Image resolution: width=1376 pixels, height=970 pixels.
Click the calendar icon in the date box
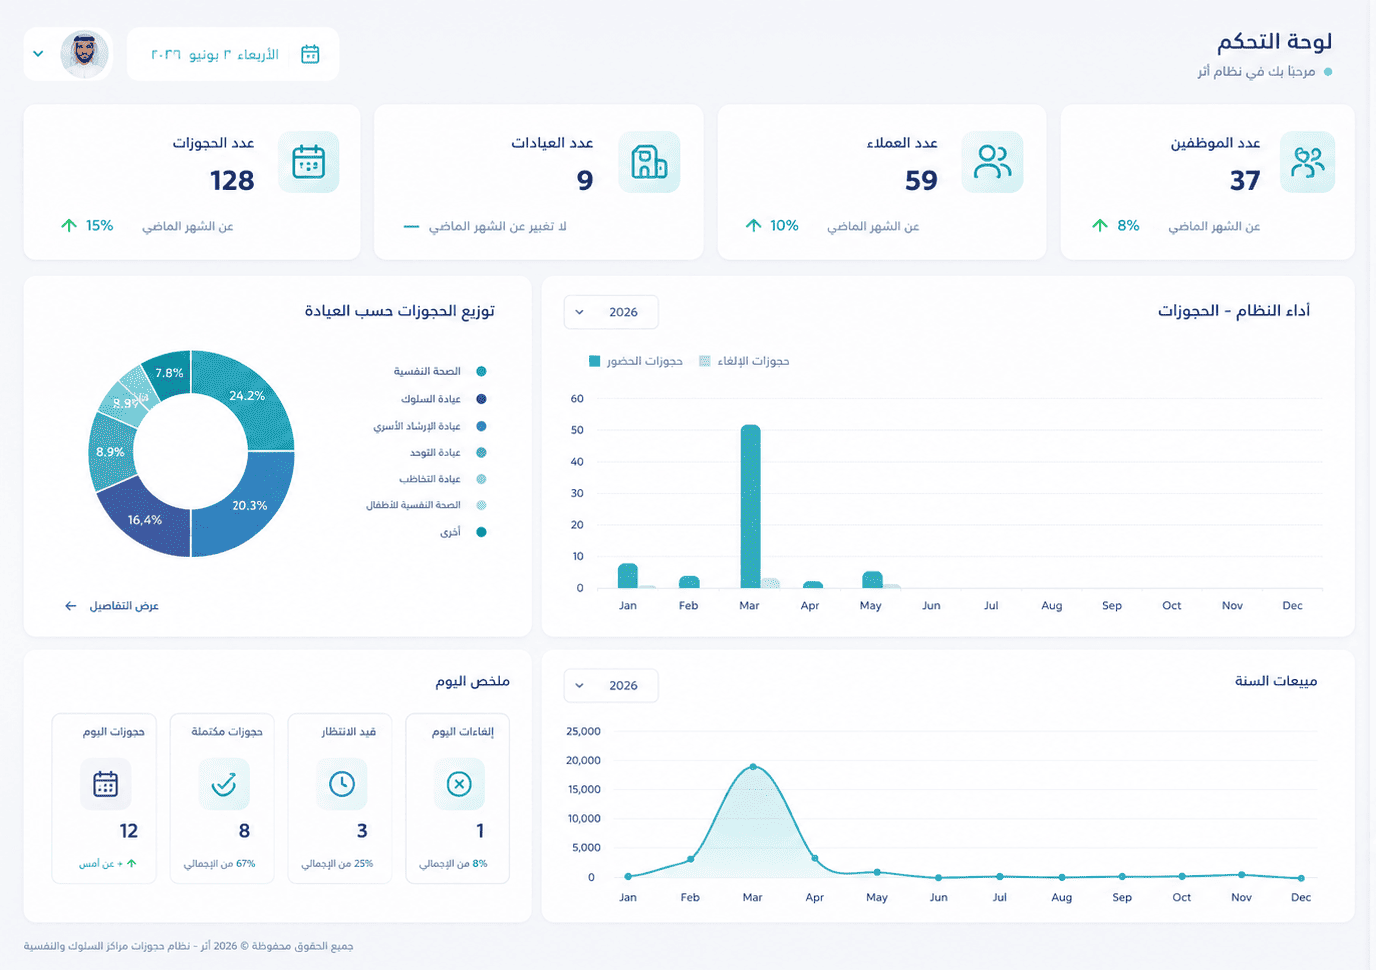(310, 54)
